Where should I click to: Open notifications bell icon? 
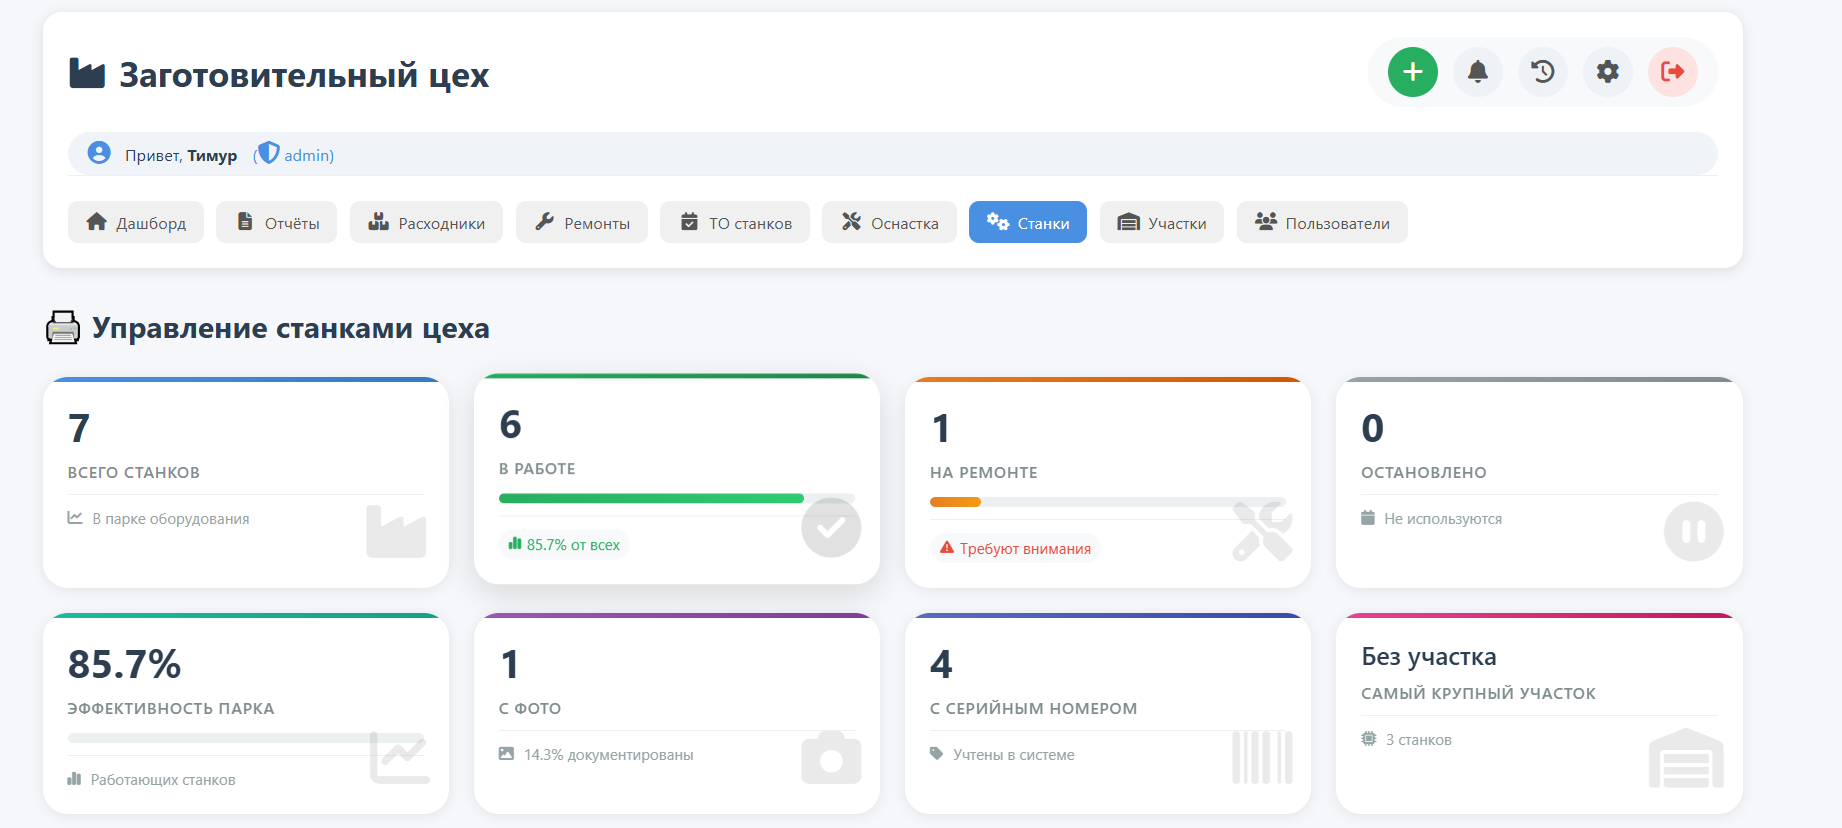pos(1477,72)
